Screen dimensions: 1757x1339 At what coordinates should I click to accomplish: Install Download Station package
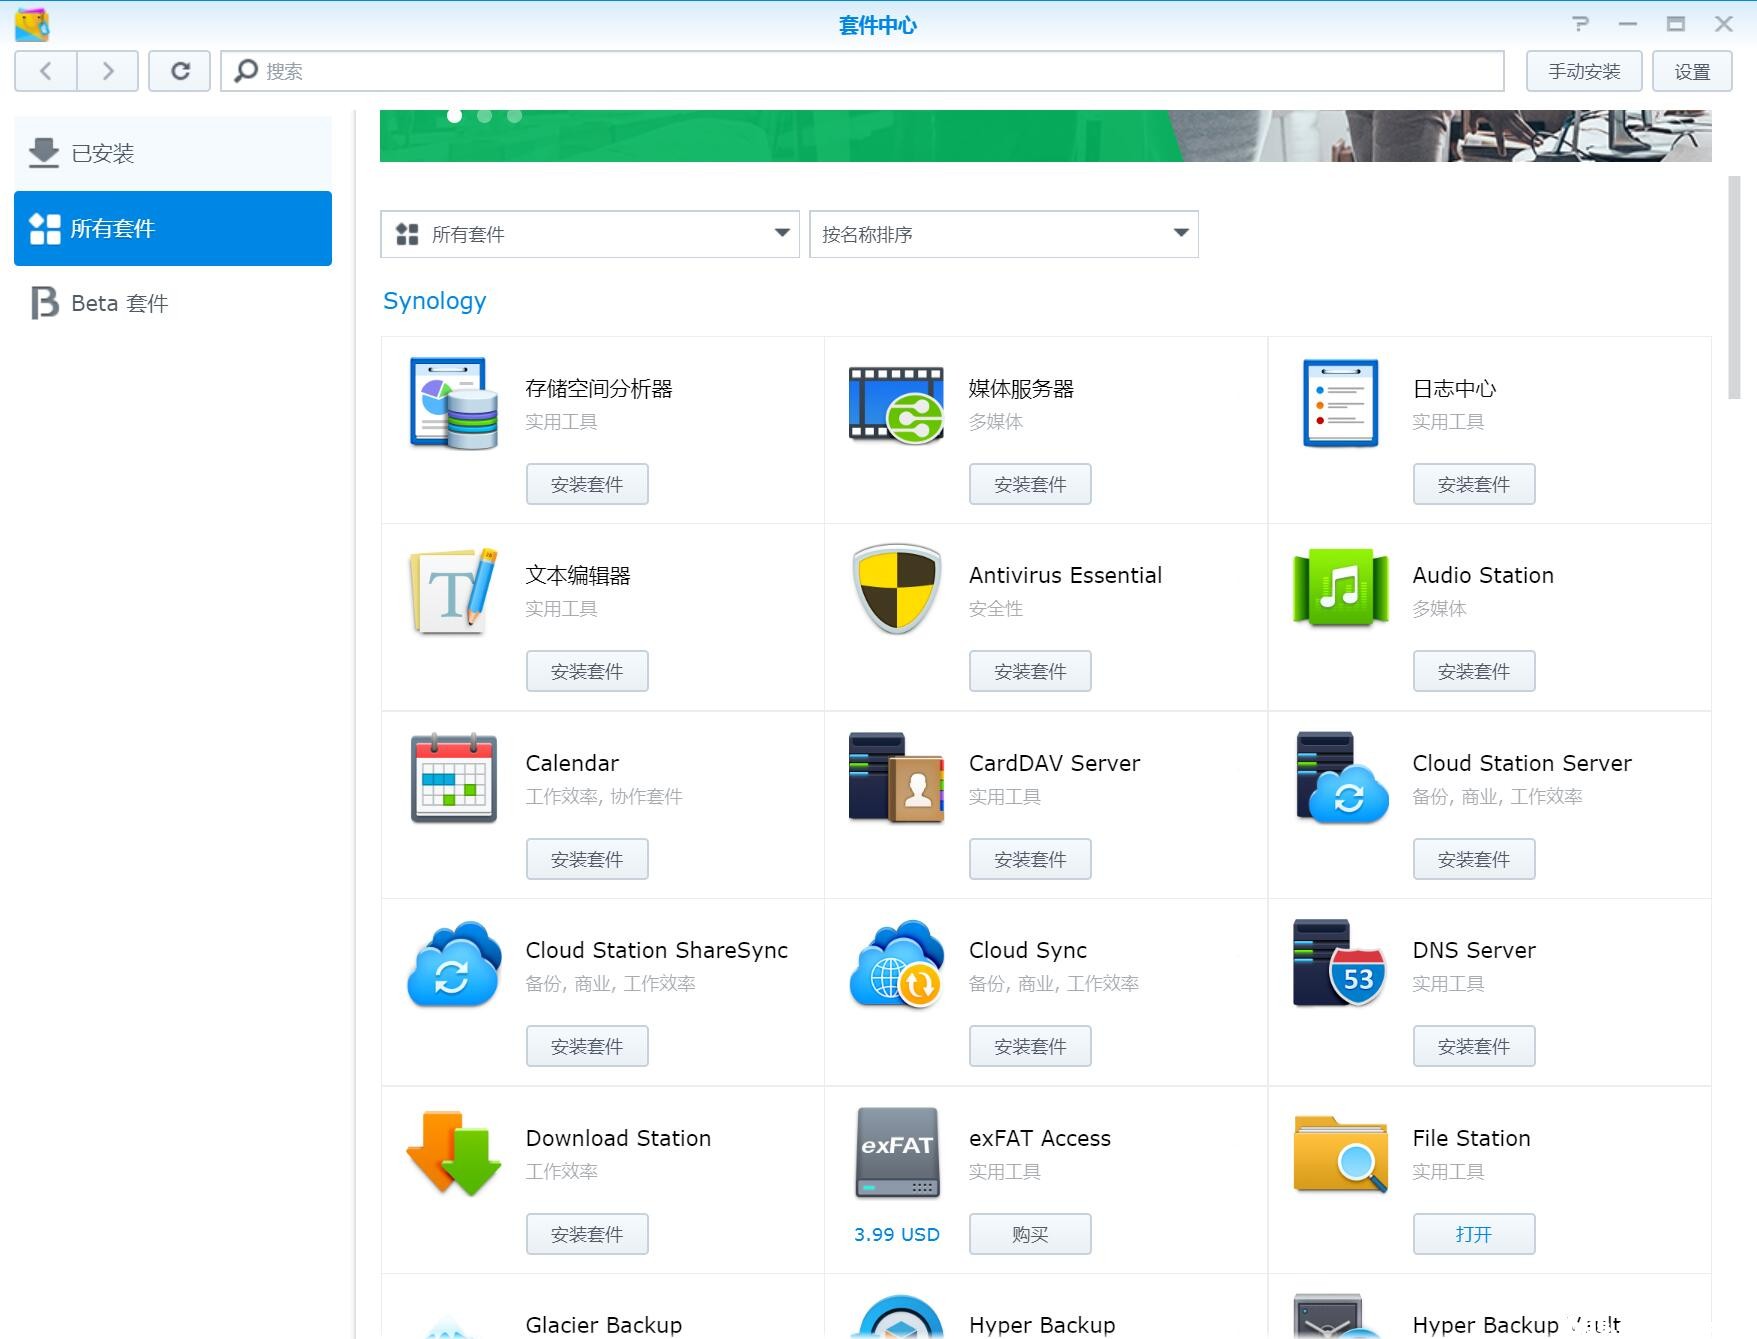[x=587, y=1234]
